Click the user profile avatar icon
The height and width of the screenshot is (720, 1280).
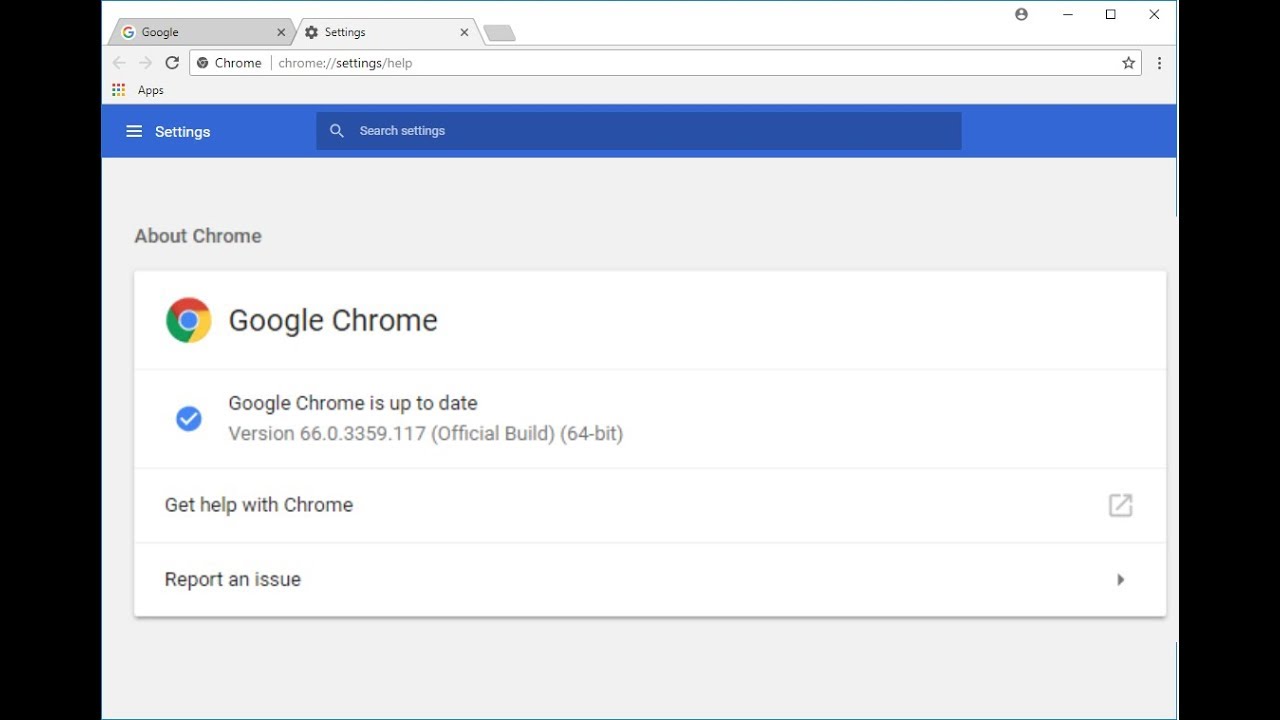[x=1021, y=15]
